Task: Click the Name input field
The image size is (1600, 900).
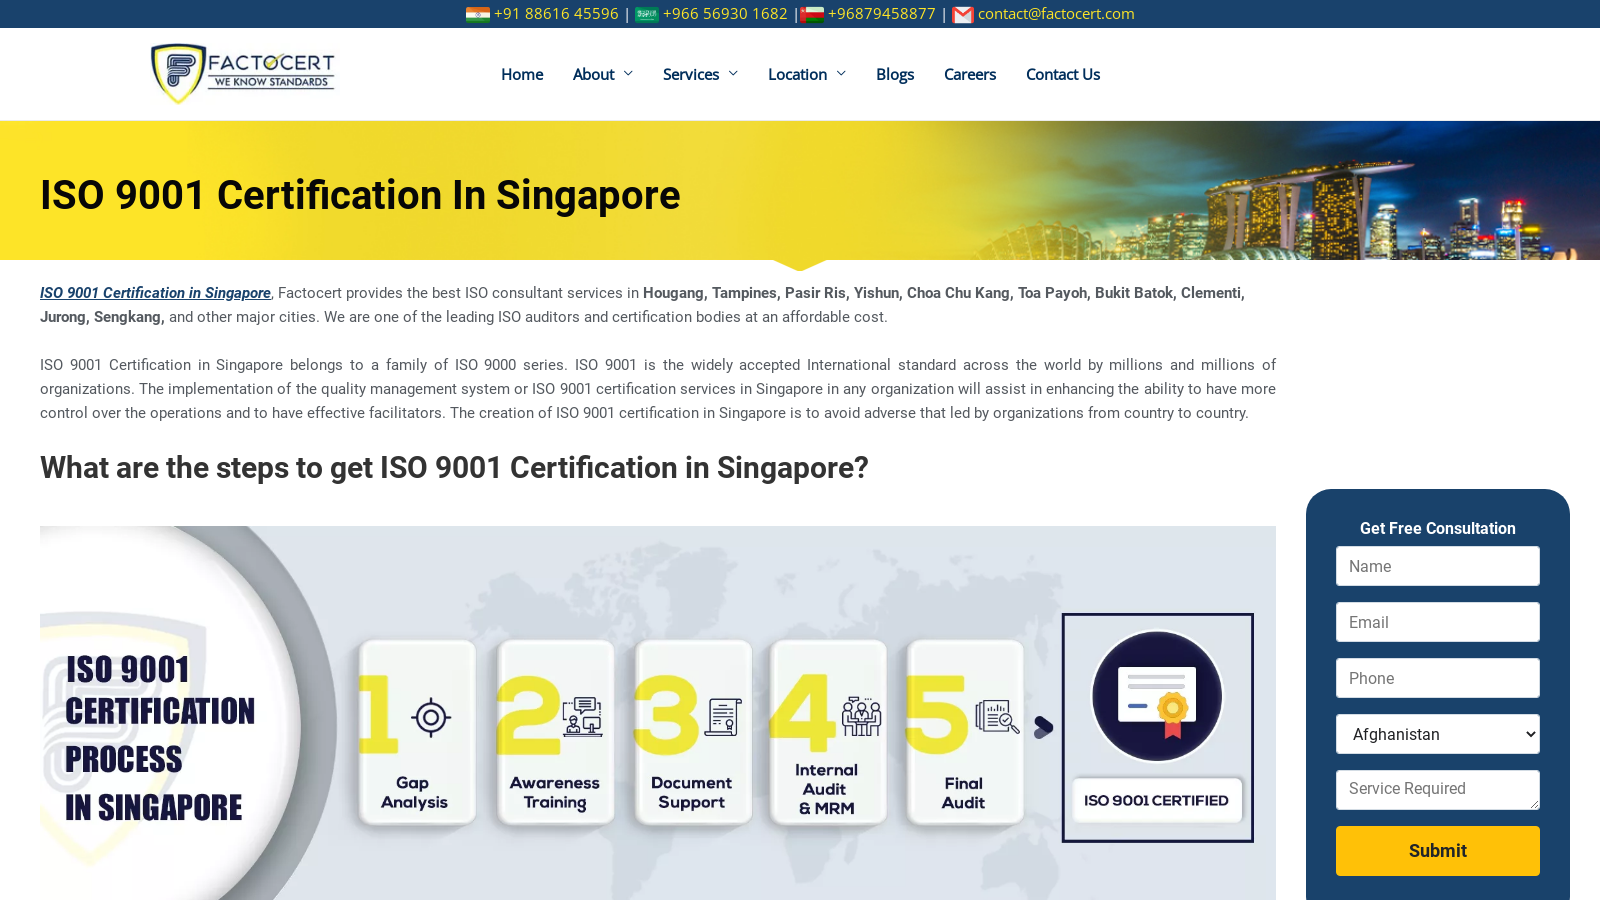Action: (1438, 566)
